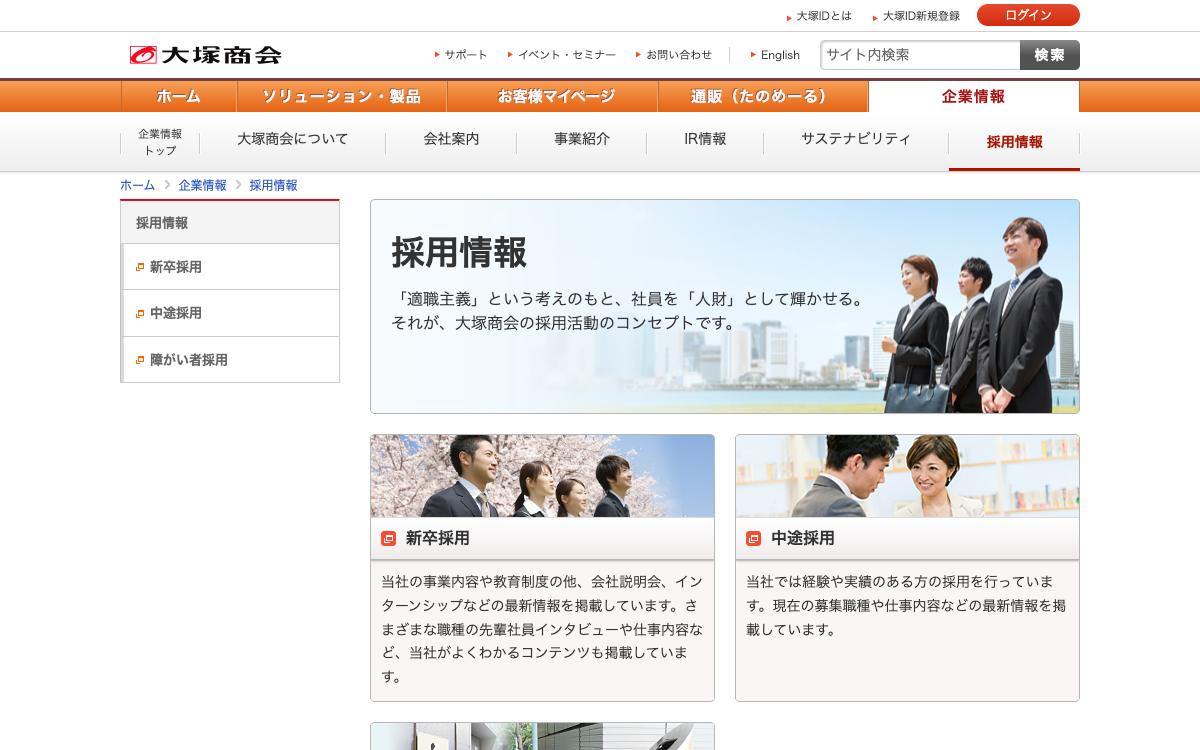Select the 通販（たのめーる）tab
The image size is (1200, 750).
[763, 97]
